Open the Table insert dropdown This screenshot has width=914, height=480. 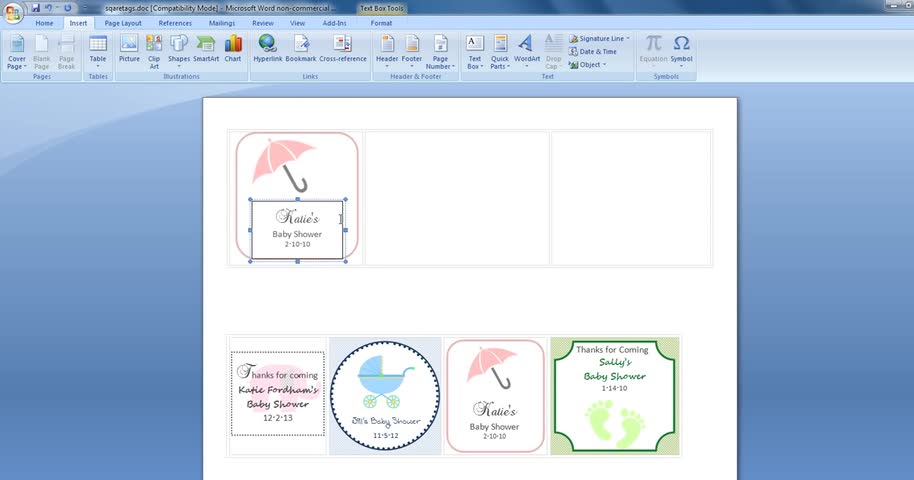click(98, 52)
